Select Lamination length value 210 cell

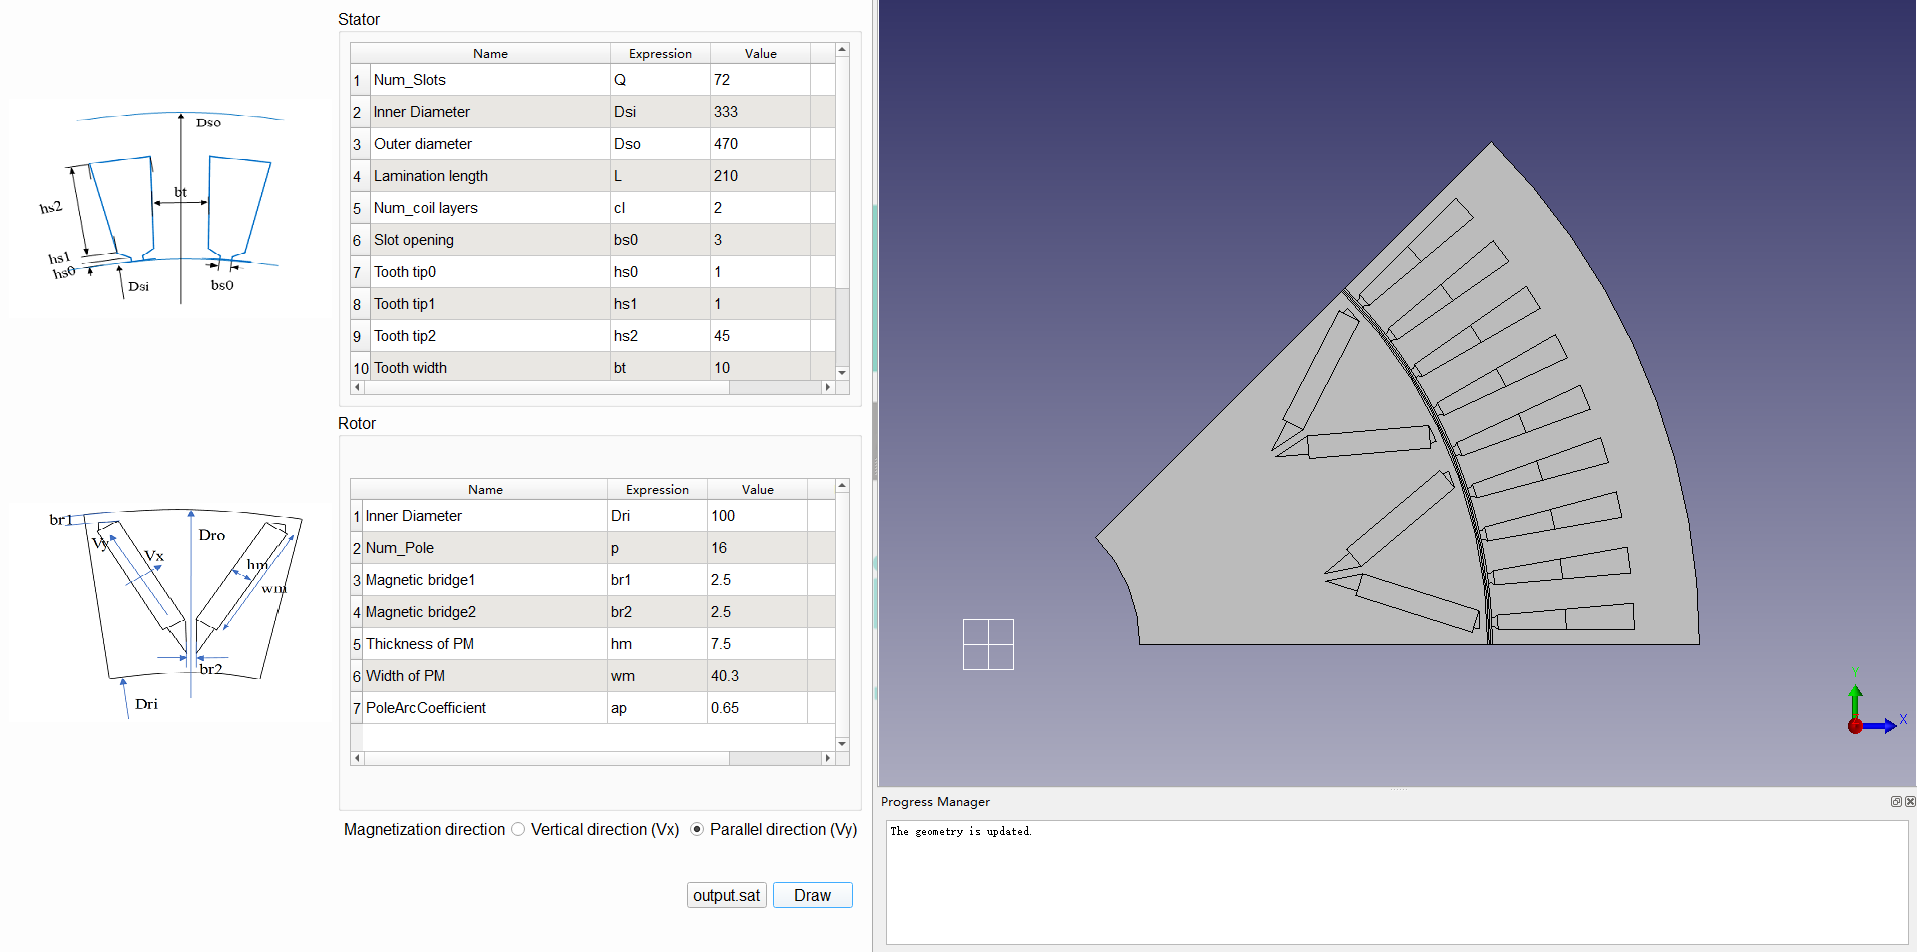click(x=760, y=176)
